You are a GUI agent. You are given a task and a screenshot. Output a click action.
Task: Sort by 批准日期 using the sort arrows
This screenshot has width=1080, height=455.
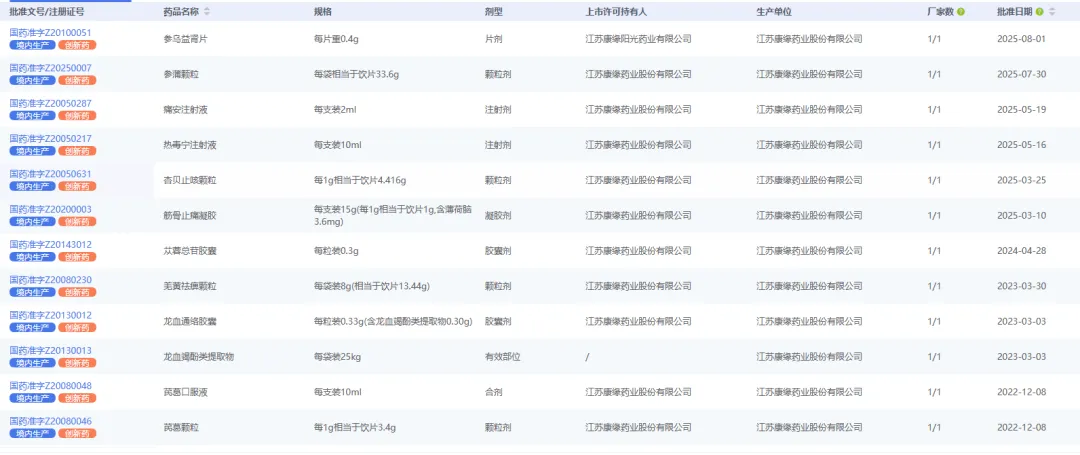[x=1051, y=12]
